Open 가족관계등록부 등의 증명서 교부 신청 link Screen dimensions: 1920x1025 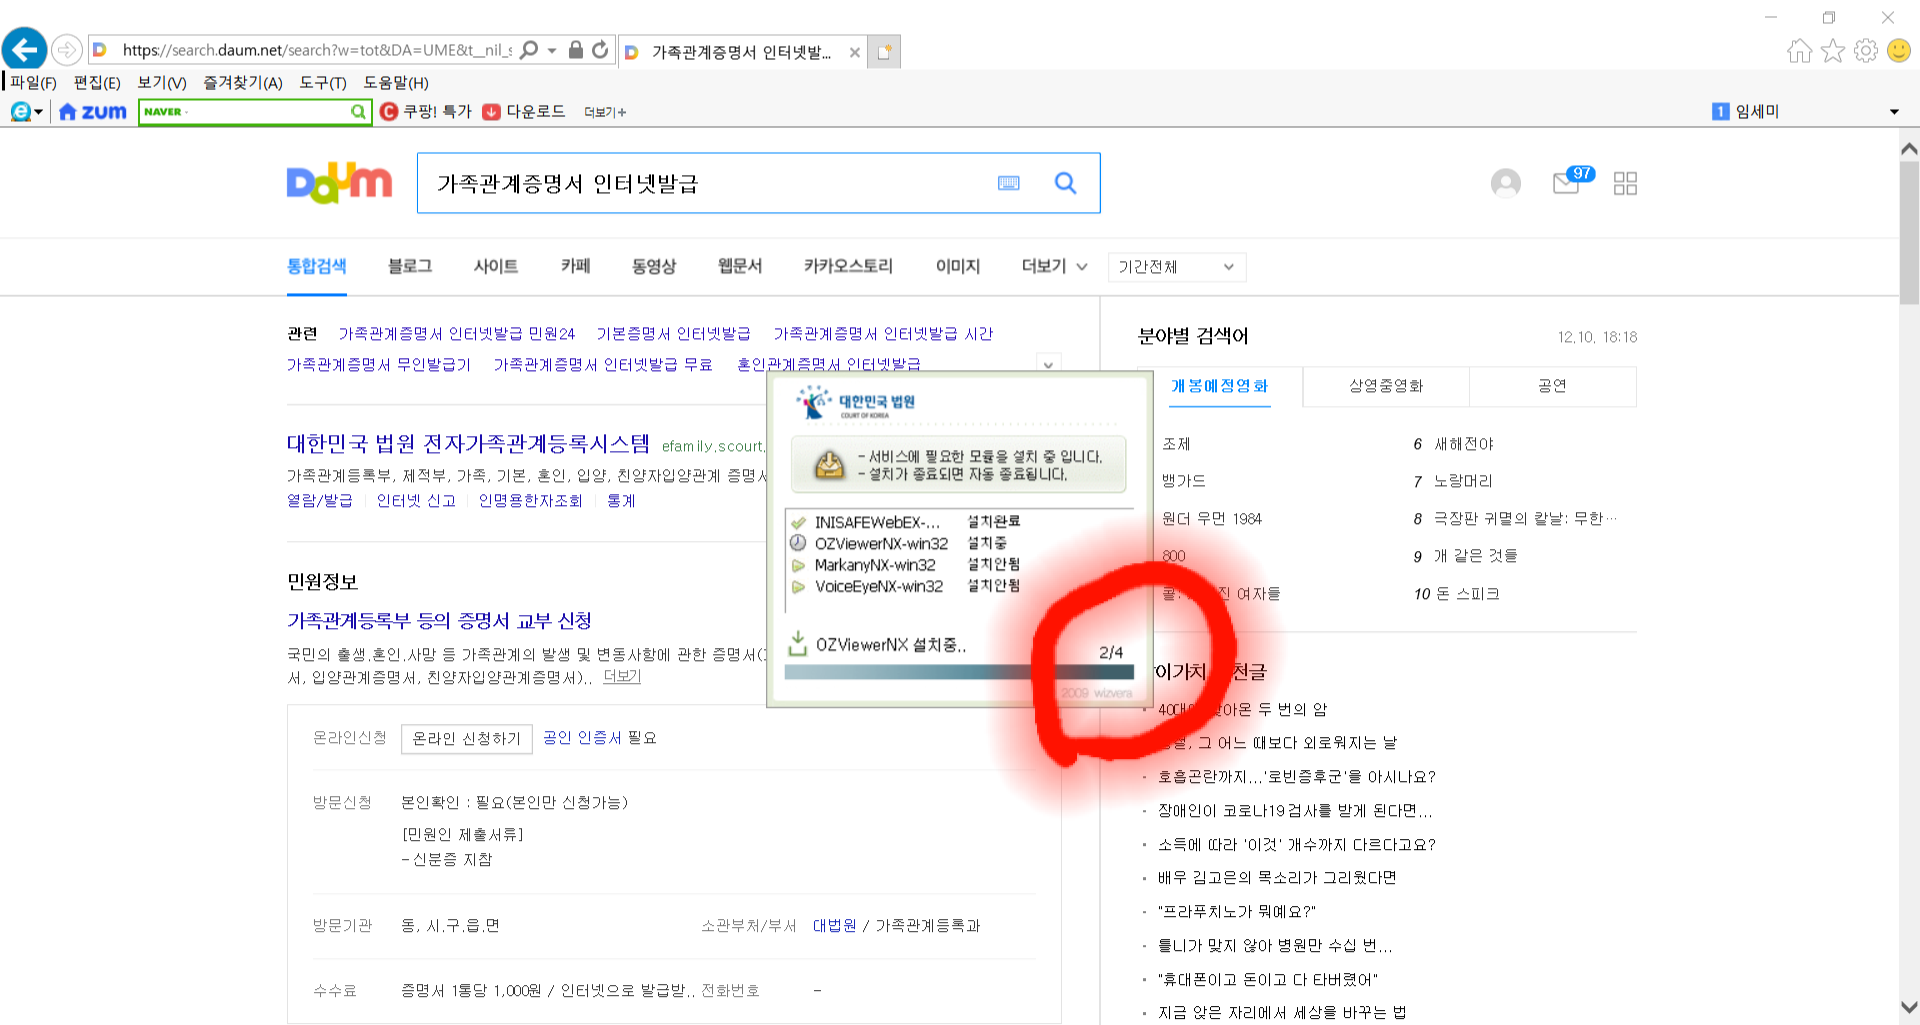pyautogui.click(x=439, y=621)
